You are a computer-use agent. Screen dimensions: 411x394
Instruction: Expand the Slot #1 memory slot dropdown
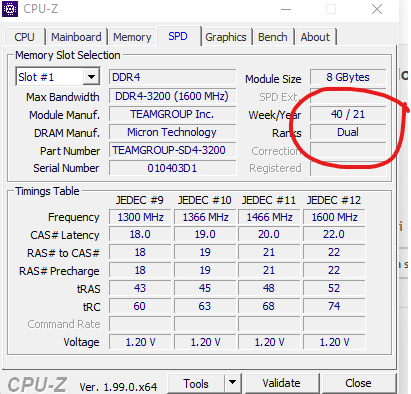coord(91,77)
